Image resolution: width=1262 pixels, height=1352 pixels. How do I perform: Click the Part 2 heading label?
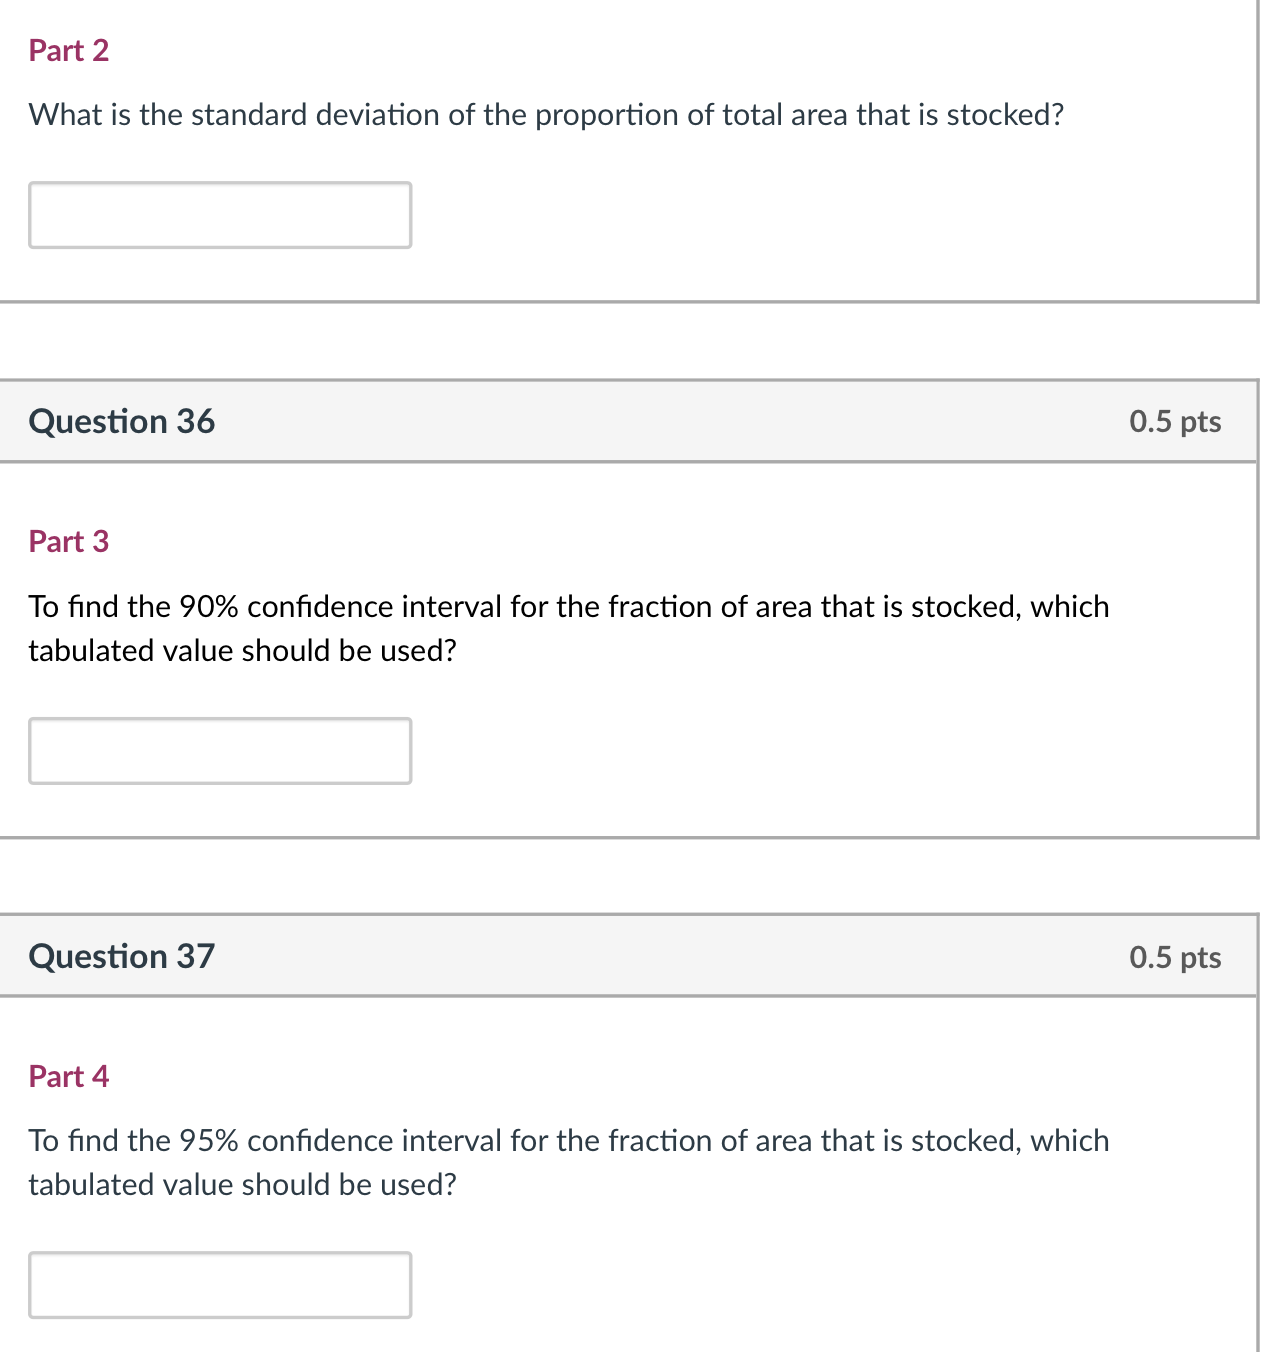(x=69, y=50)
